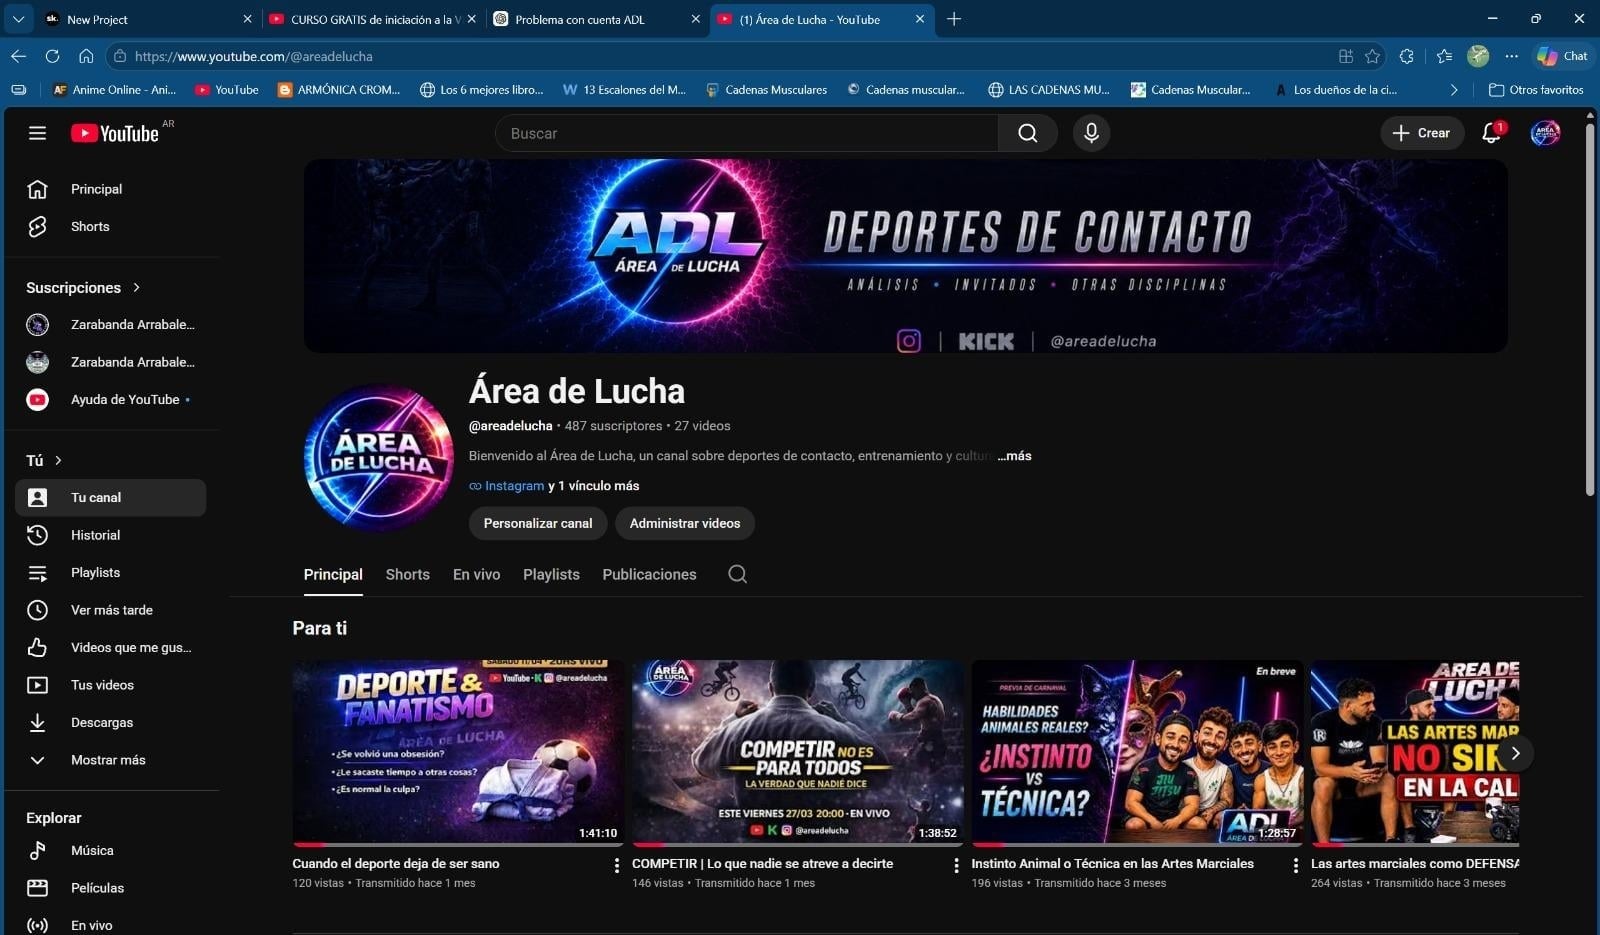The width and height of the screenshot is (1600, 935).
Task: Show next videos in Para ti carousel
Action: tap(1515, 753)
